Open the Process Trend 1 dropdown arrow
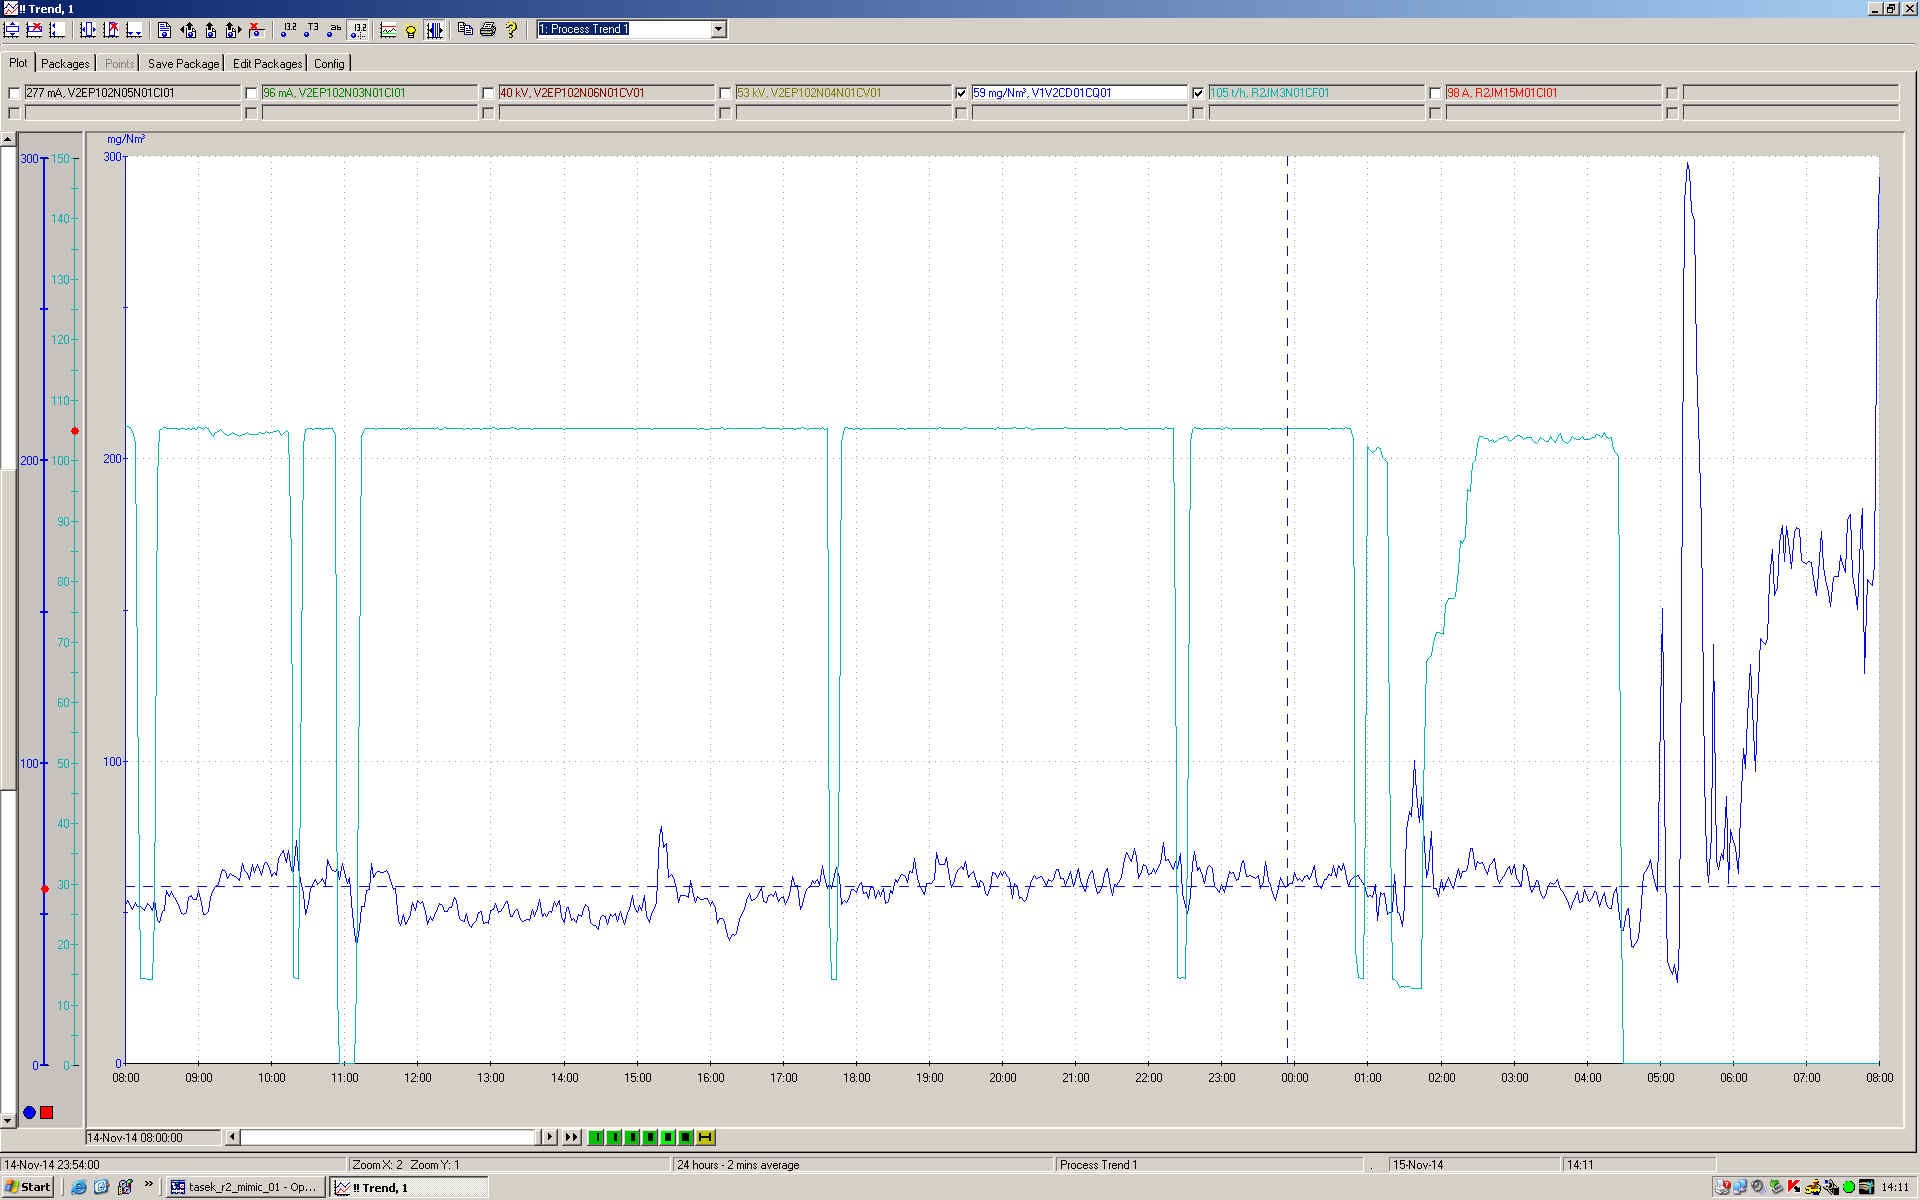The height and width of the screenshot is (1200, 1920). pos(718,29)
